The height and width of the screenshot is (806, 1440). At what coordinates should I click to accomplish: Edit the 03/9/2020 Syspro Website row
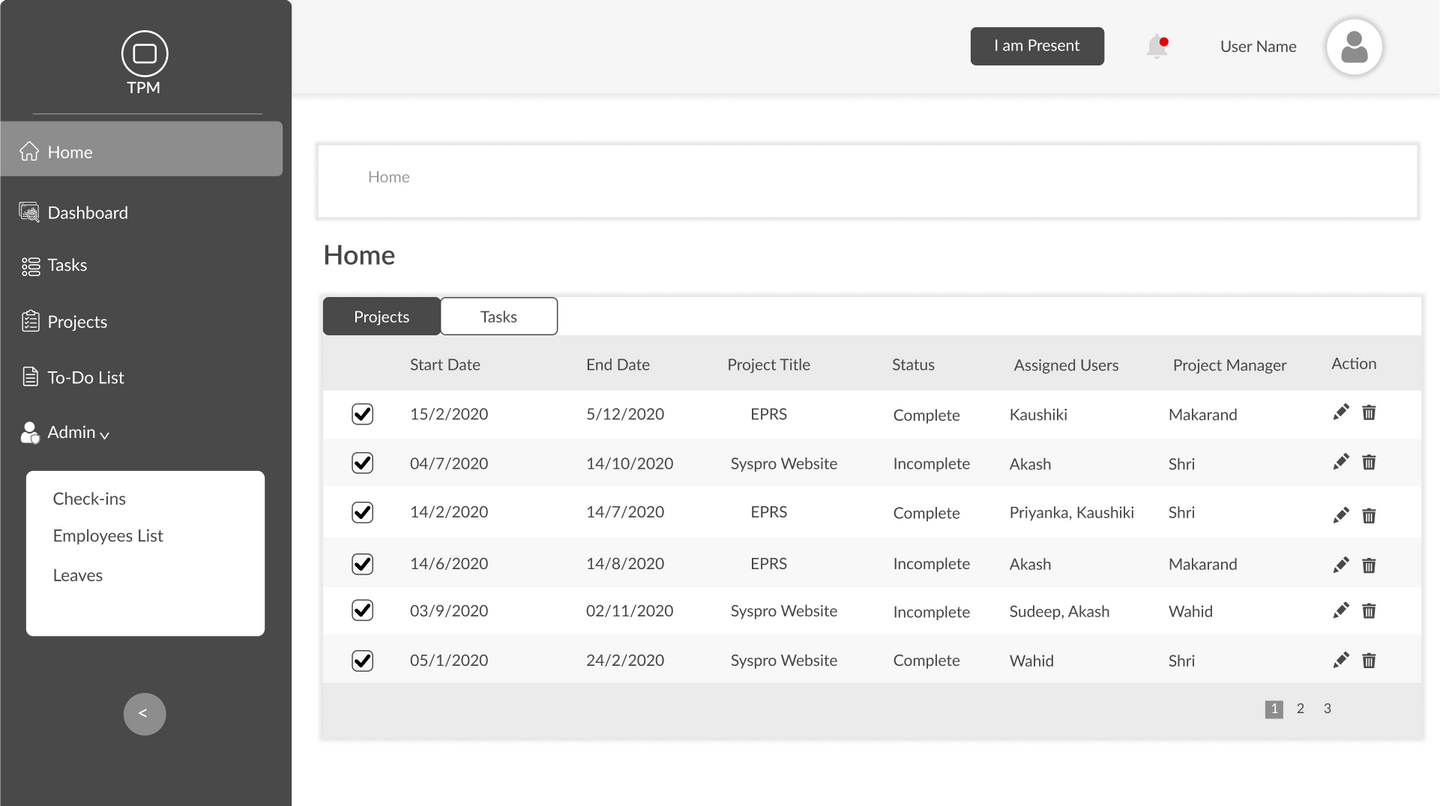pyautogui.click(x=1341, y=610)
